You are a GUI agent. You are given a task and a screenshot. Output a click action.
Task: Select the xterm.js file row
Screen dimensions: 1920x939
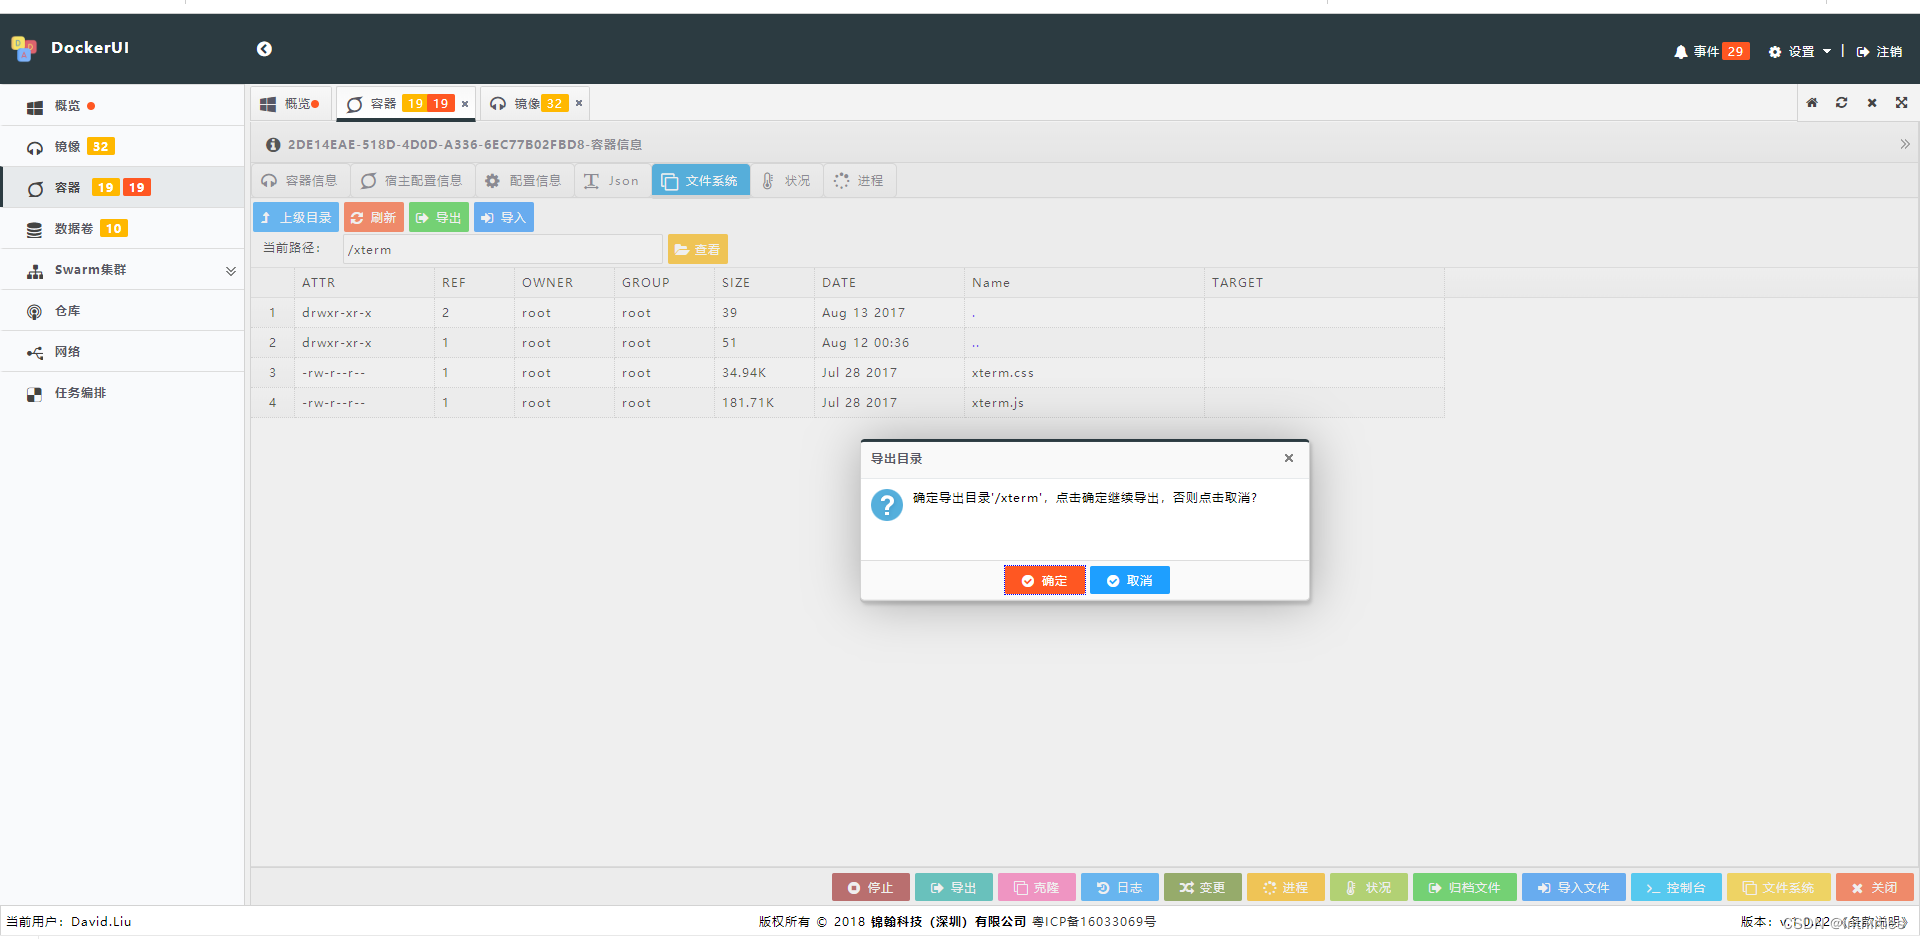pos(847,402)
